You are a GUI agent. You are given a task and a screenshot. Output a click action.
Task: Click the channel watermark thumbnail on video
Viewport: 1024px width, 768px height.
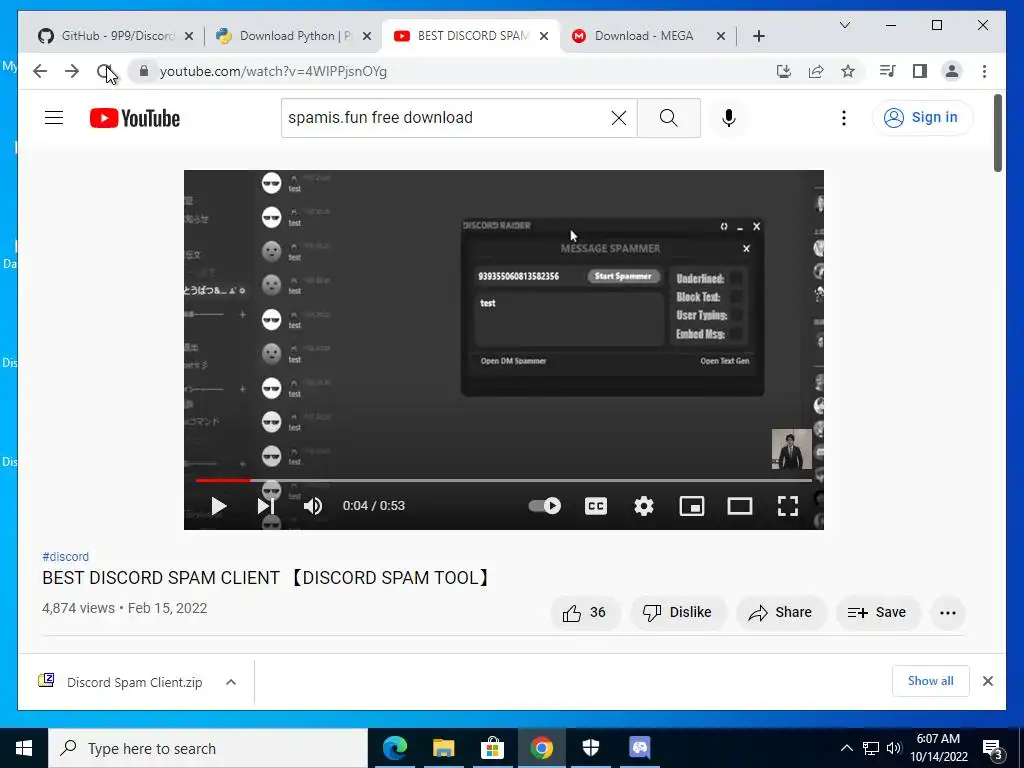792,449
